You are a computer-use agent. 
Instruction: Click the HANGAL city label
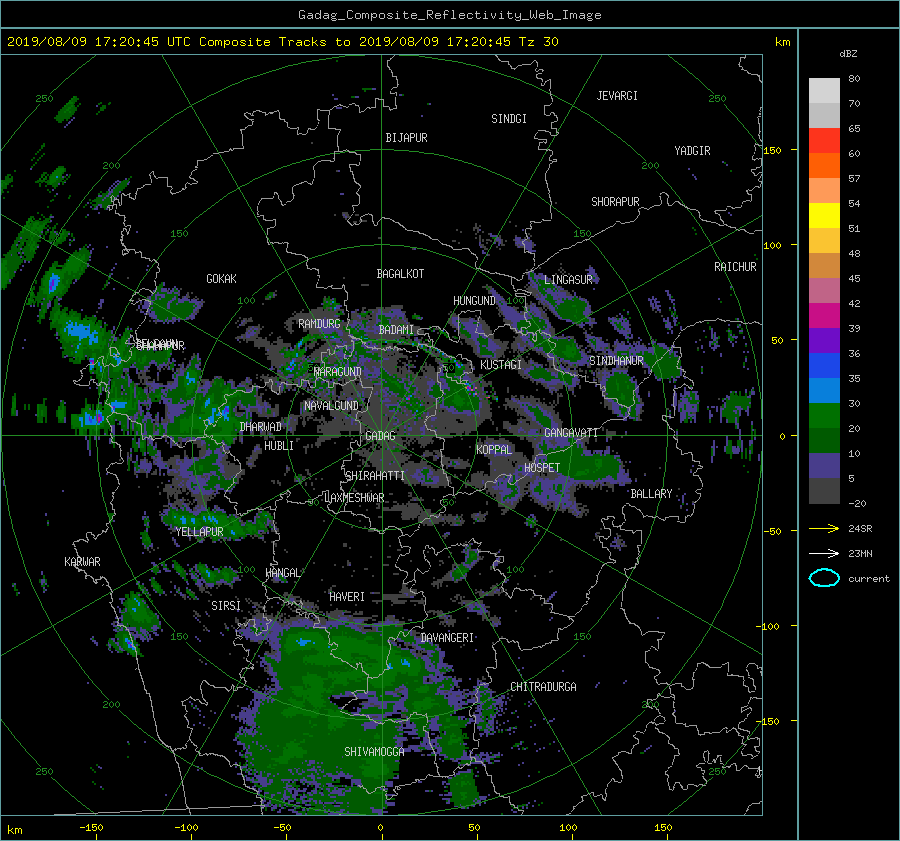(282, 573)
